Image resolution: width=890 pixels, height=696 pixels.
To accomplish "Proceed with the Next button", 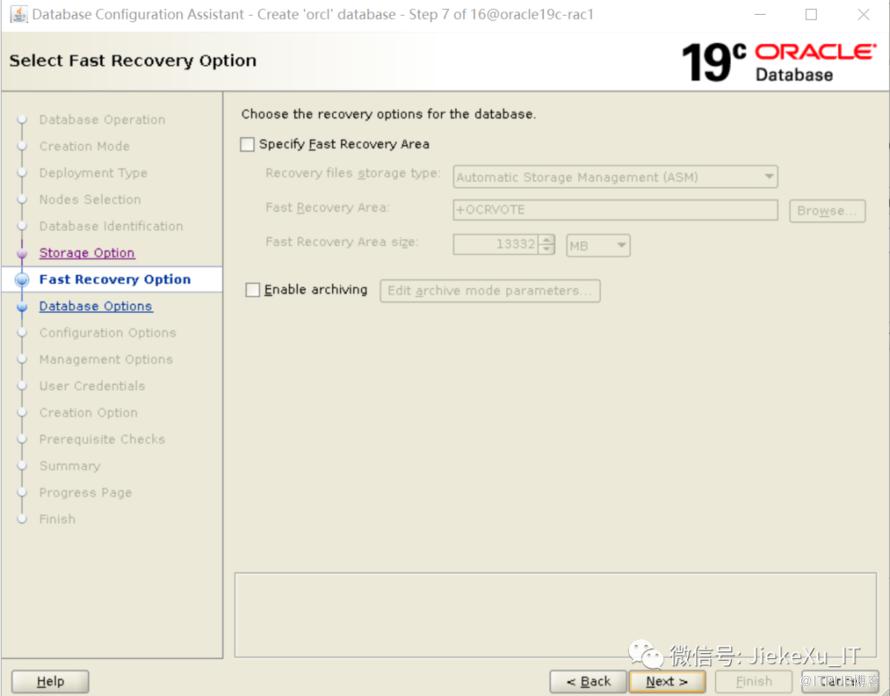I will 667,681.
